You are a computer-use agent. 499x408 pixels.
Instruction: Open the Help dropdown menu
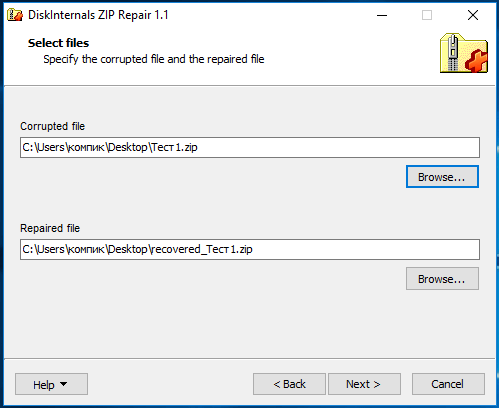click(x=51, y=384)
